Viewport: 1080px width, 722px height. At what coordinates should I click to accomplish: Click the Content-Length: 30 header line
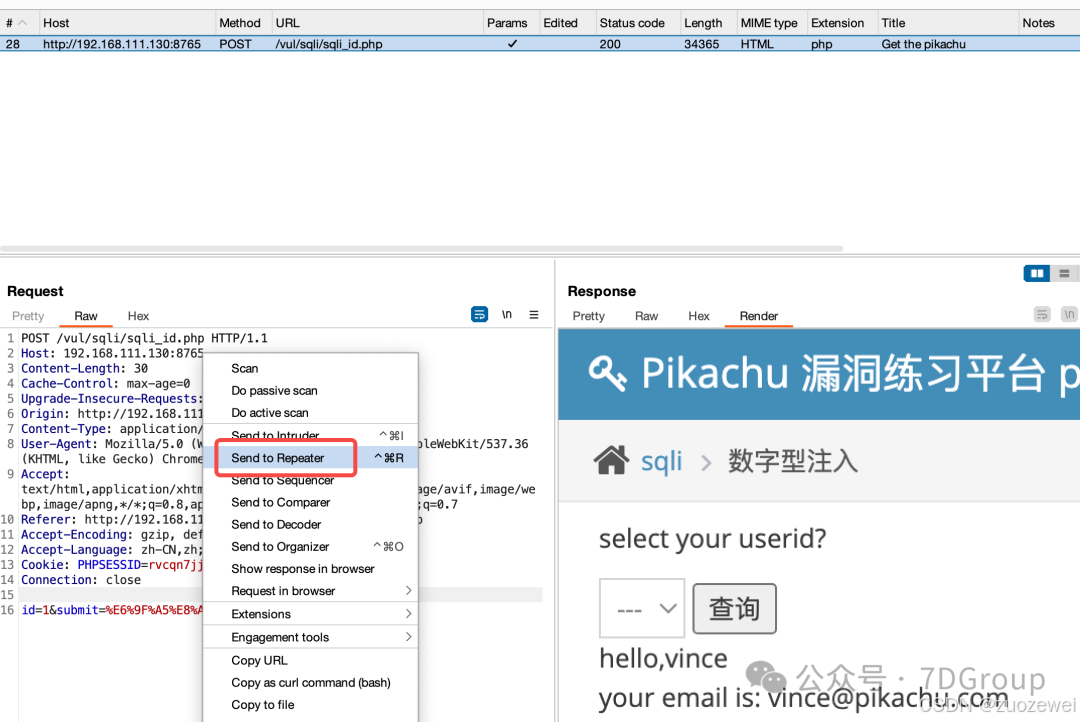coord(84,369)
